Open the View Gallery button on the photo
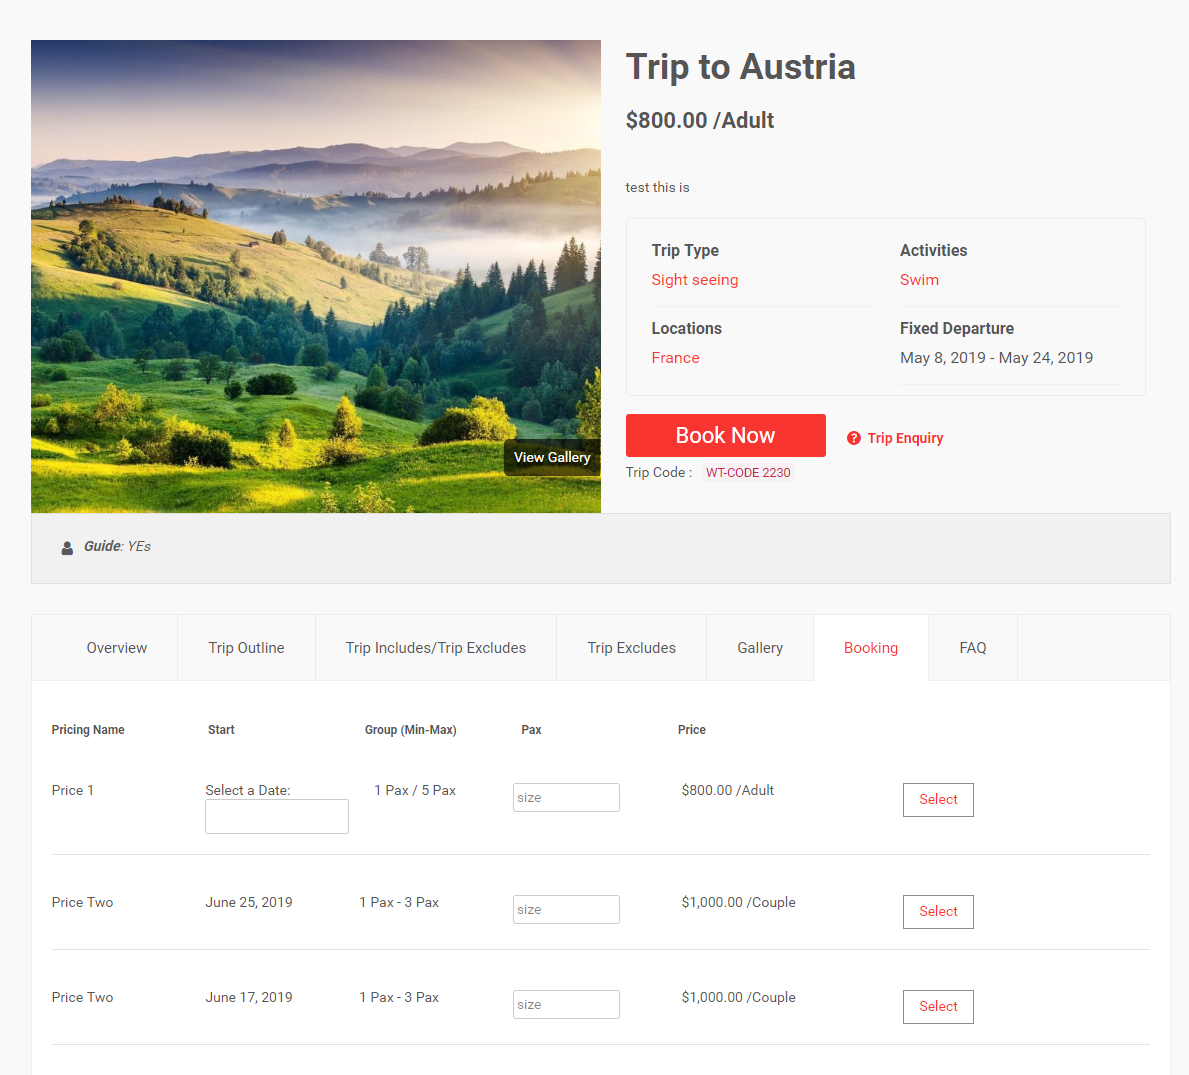The image size is (1189, 1075). coord(552,457)
